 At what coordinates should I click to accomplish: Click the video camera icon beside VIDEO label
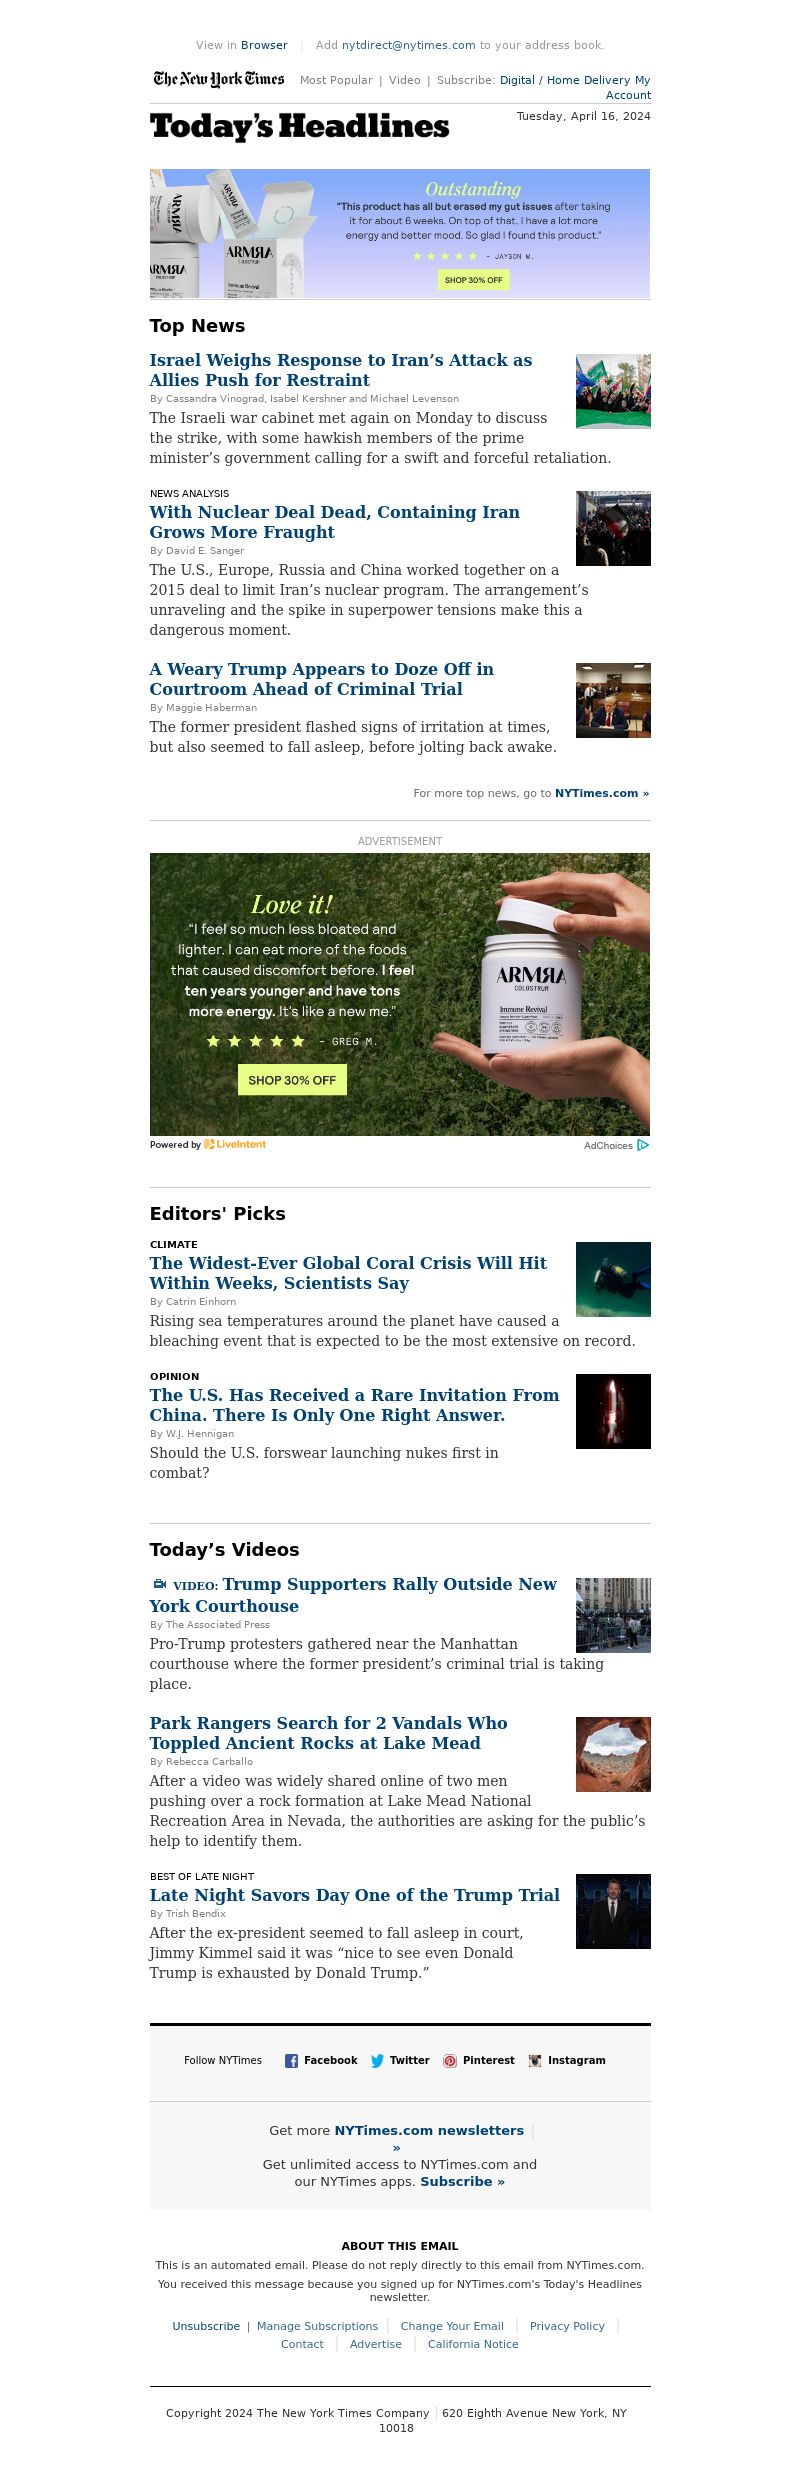tap(159, 1584)
